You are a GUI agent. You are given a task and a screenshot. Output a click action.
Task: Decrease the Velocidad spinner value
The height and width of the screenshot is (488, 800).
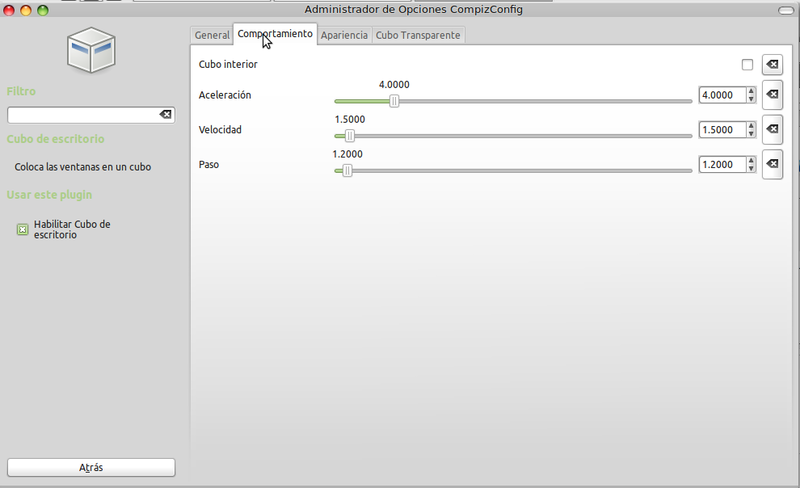[751, 134]
